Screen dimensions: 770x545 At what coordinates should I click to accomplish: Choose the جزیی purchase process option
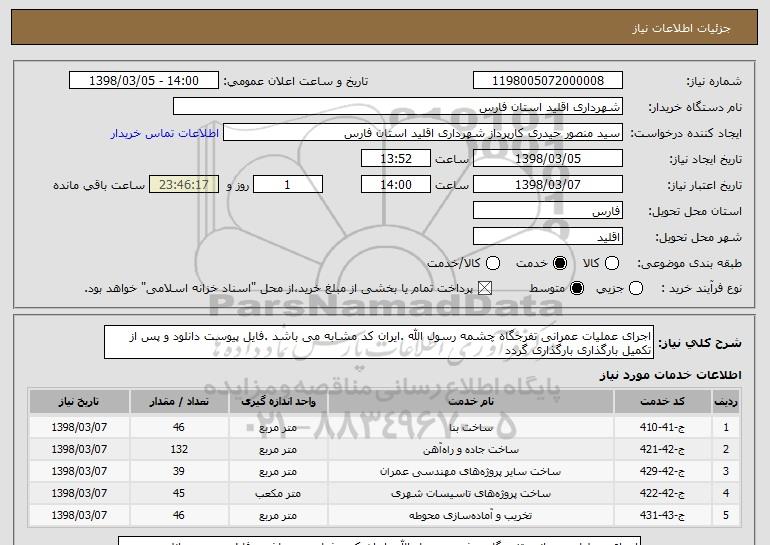(635, 288)
